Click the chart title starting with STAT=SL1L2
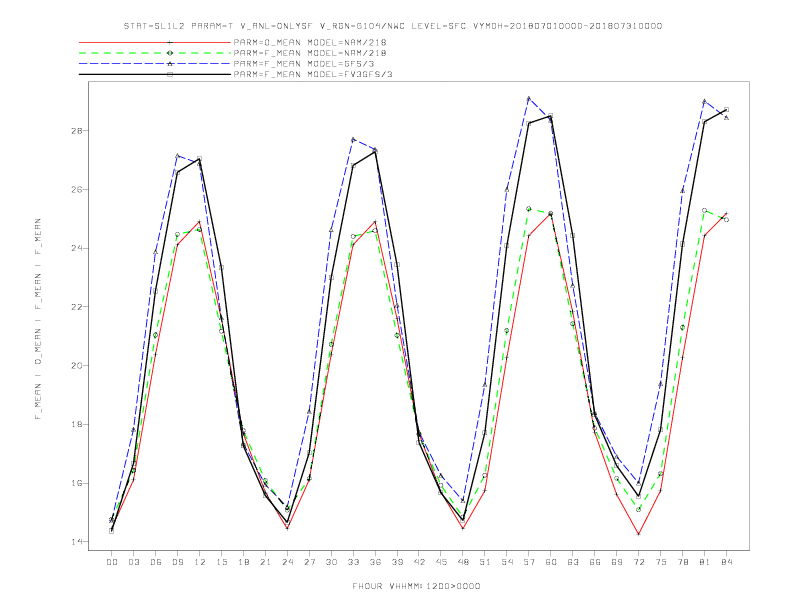 coord(393,26)
